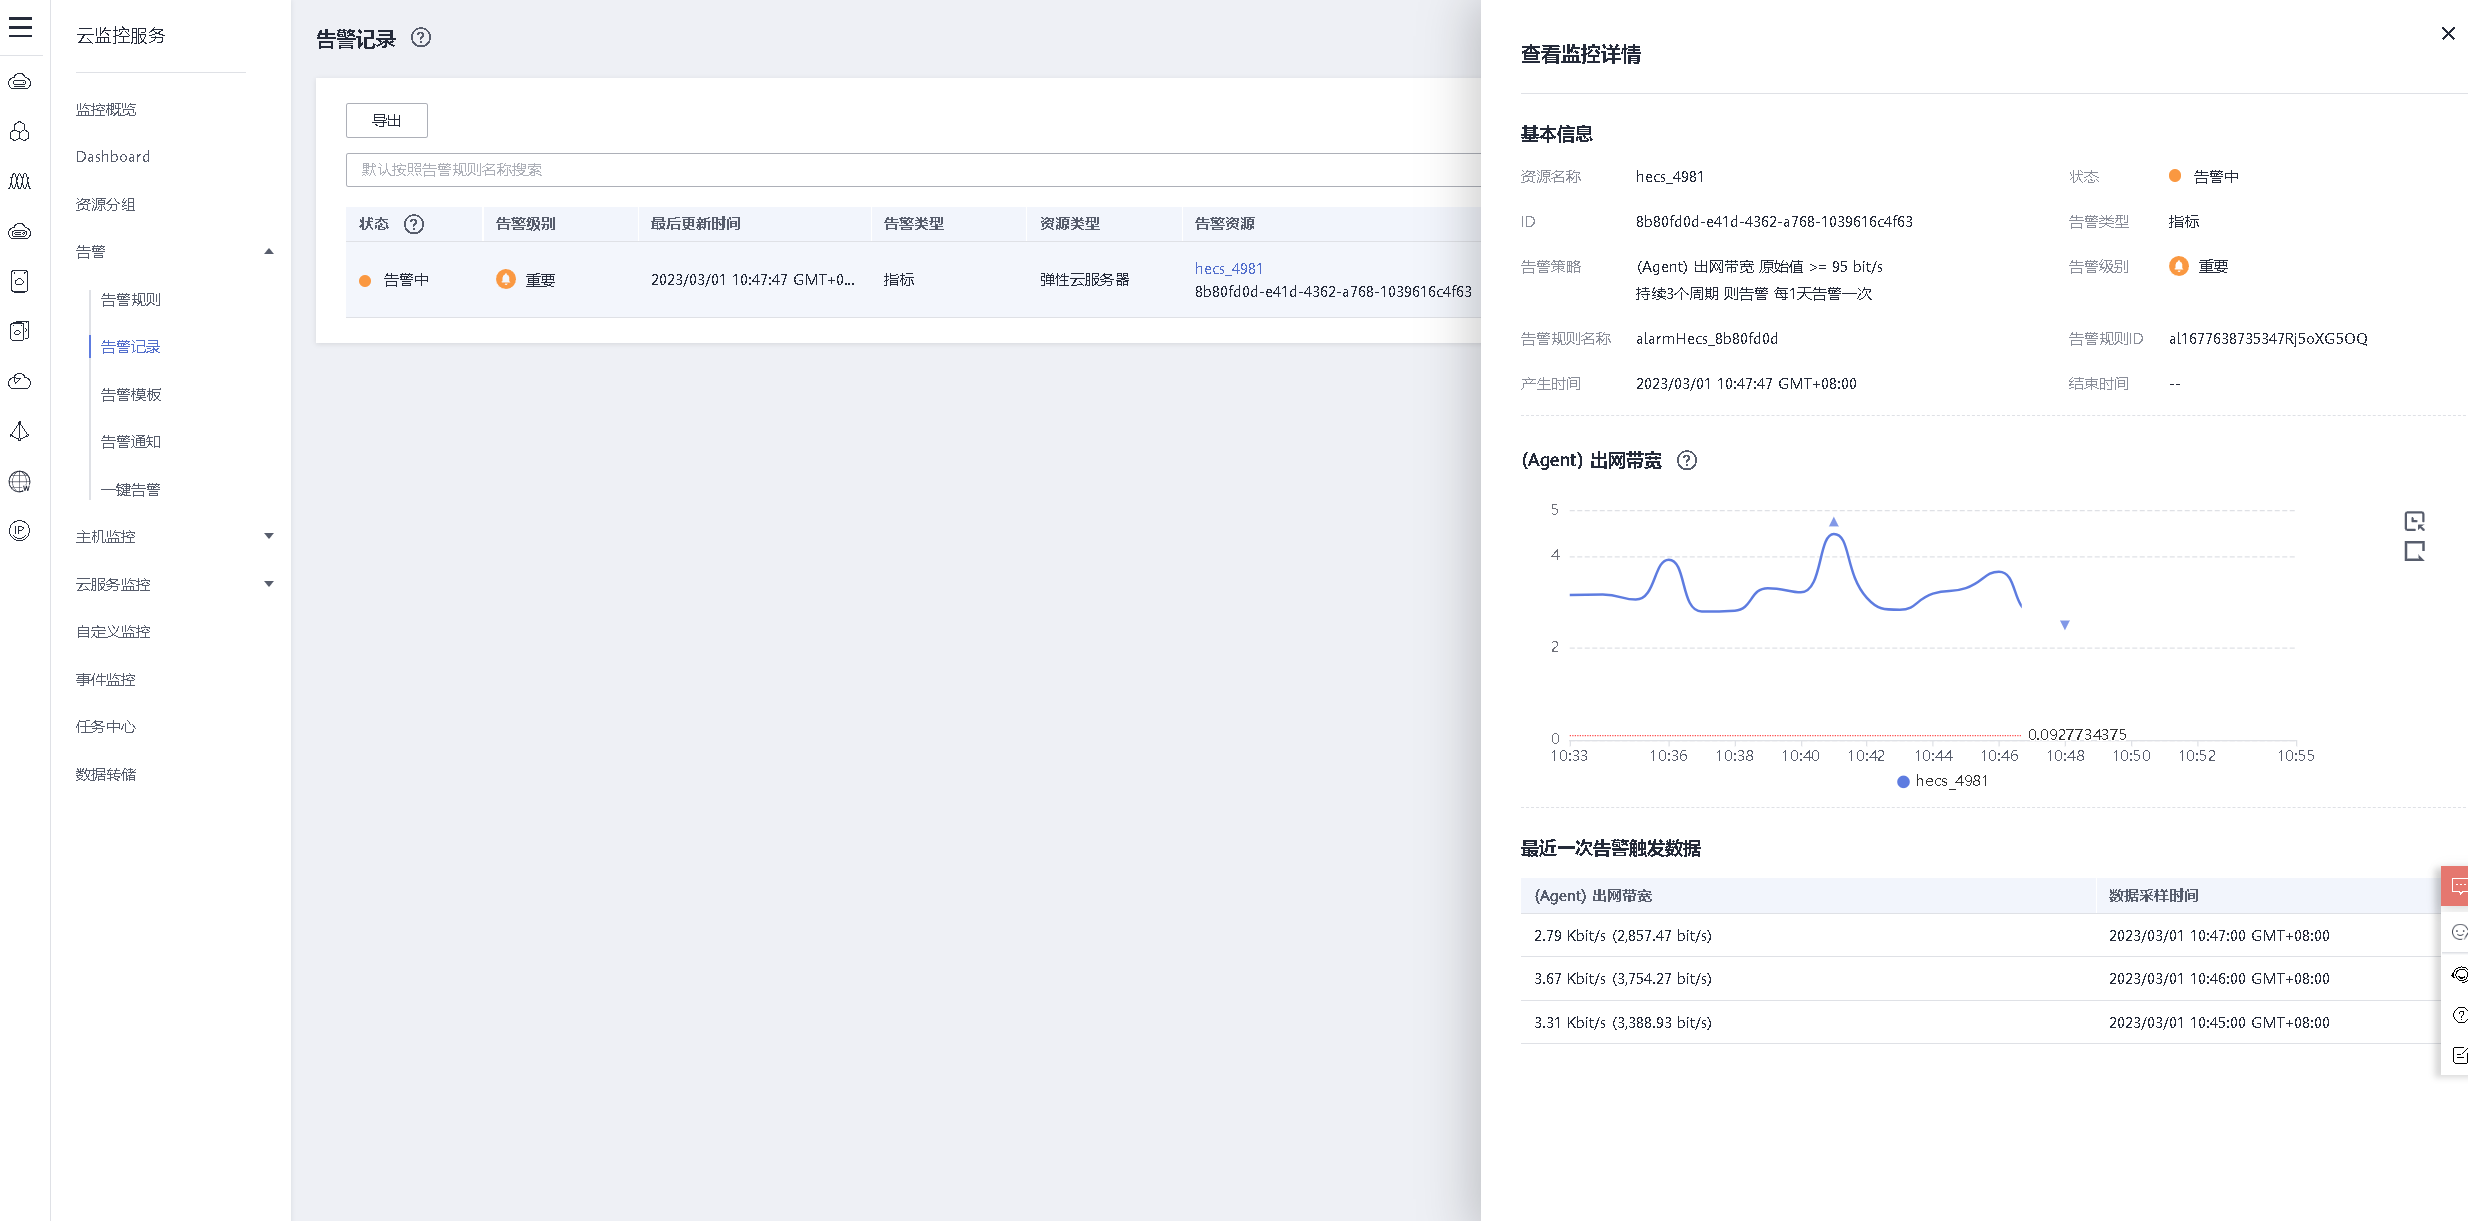Click help icon next to (Agent) 出网带宽
The width and height of the screenshot is (2468, 1221).
(1687, 460)
